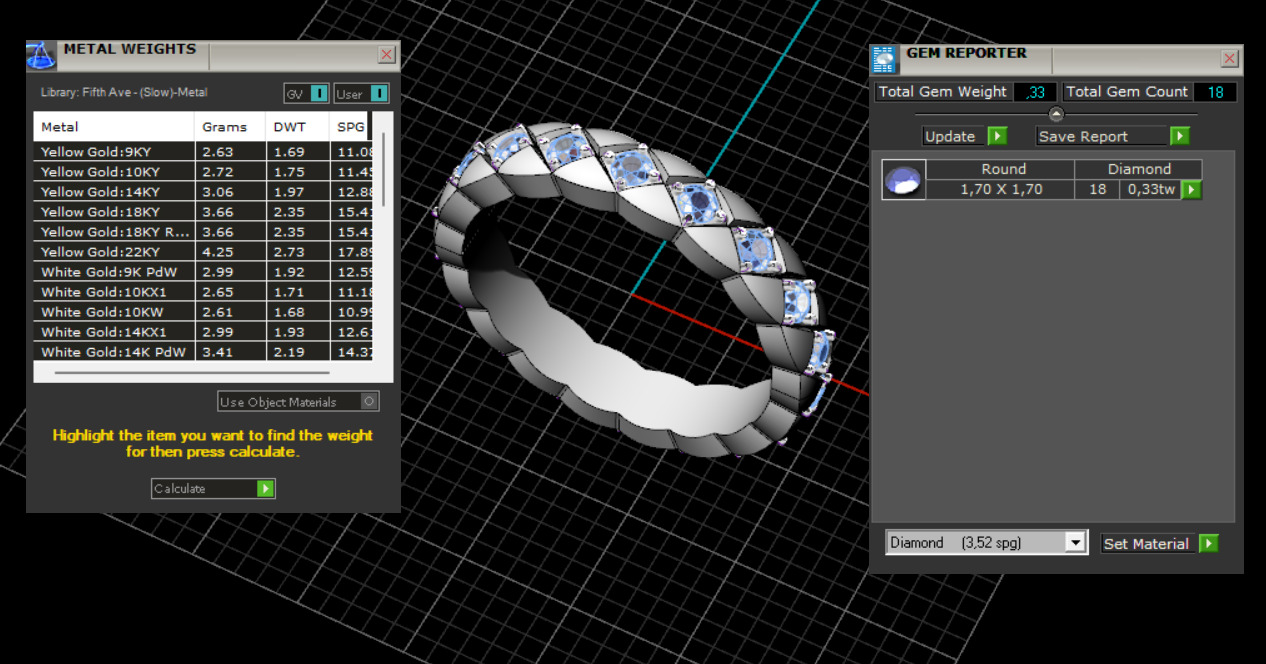
Task: Click the 1,70 X 1,70 size cell
Action: (x=1002, y=189)
